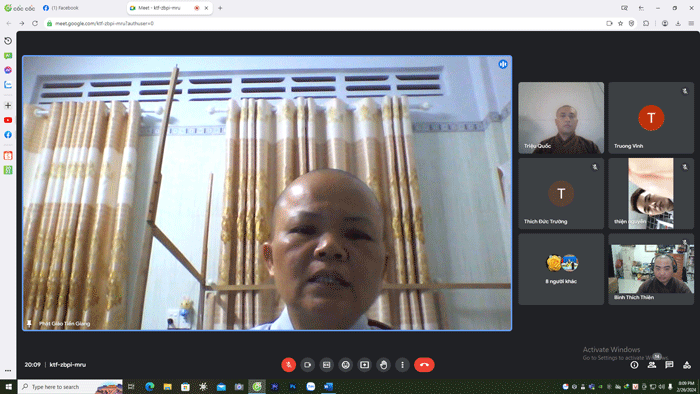The image size is (700, 394).
Task: Open YouTube from the browser sidebar
Action: tap(8, 120)
